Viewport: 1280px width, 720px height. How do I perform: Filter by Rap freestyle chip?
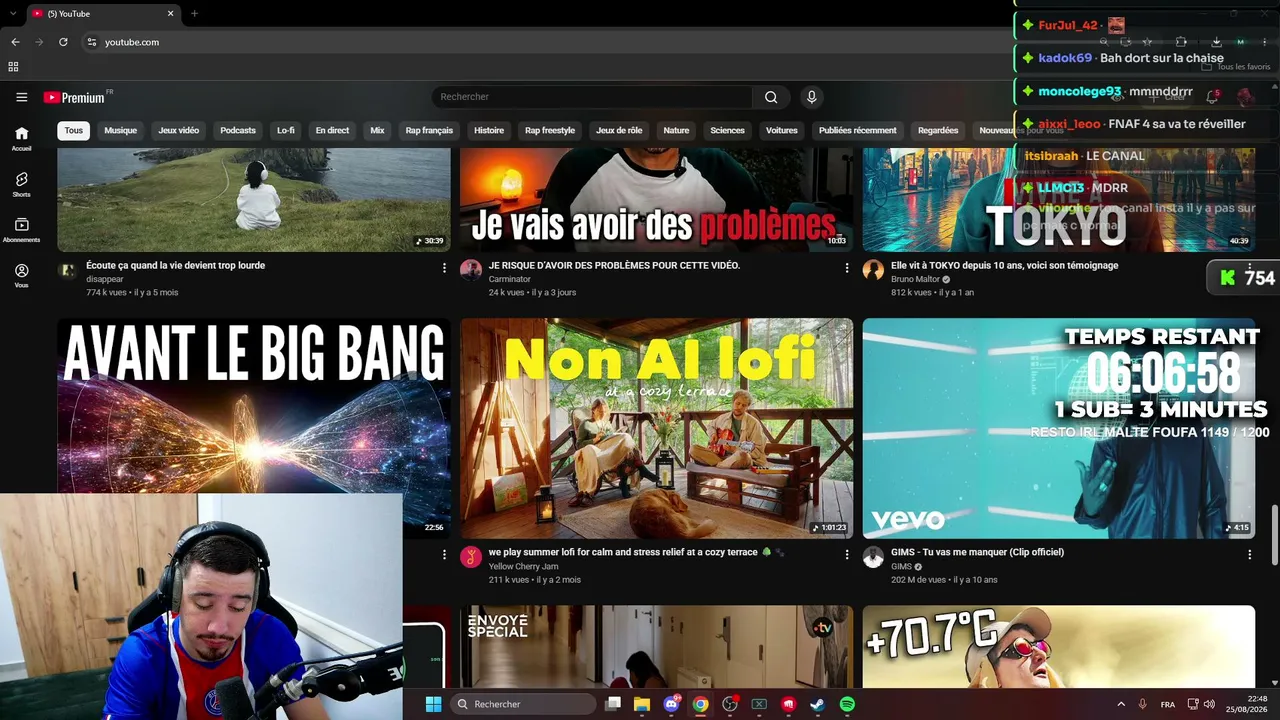550,130
